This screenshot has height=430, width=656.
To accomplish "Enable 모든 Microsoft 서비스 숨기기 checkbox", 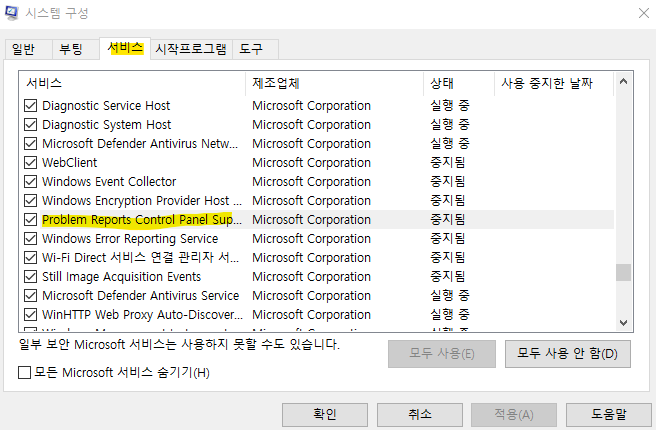I will [25, 372].
